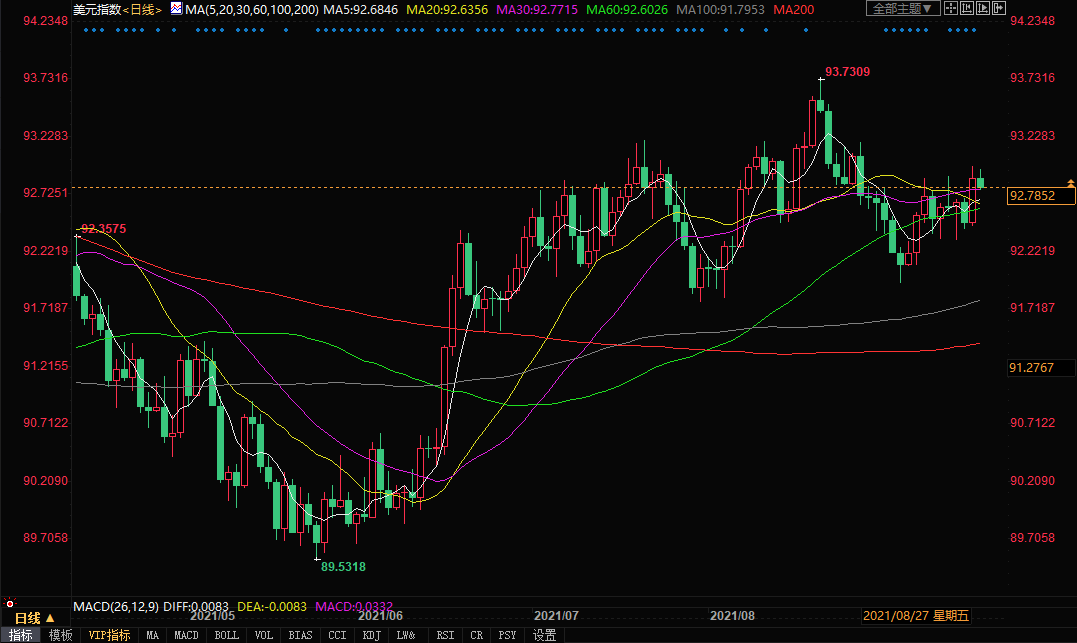Toggle the MACD indicator

click(x=186, y=635)
